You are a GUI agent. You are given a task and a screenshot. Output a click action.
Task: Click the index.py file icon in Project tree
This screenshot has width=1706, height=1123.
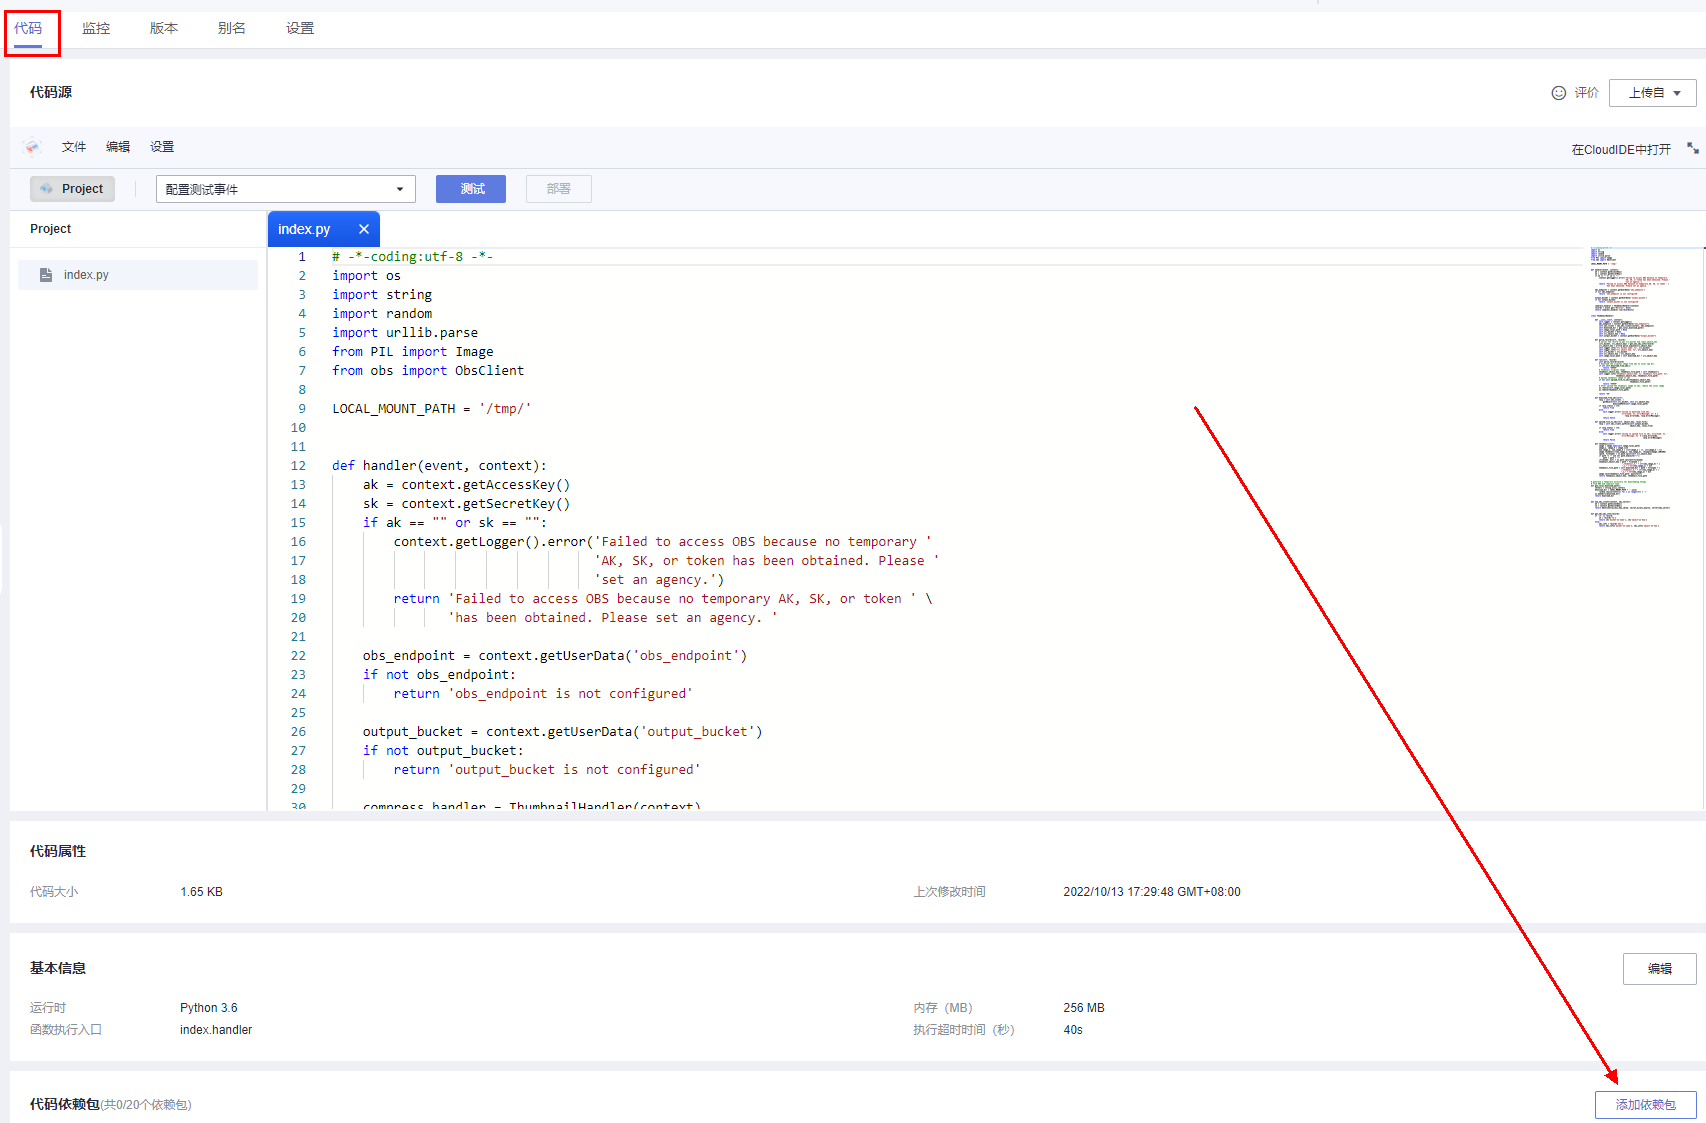point(46,275)
